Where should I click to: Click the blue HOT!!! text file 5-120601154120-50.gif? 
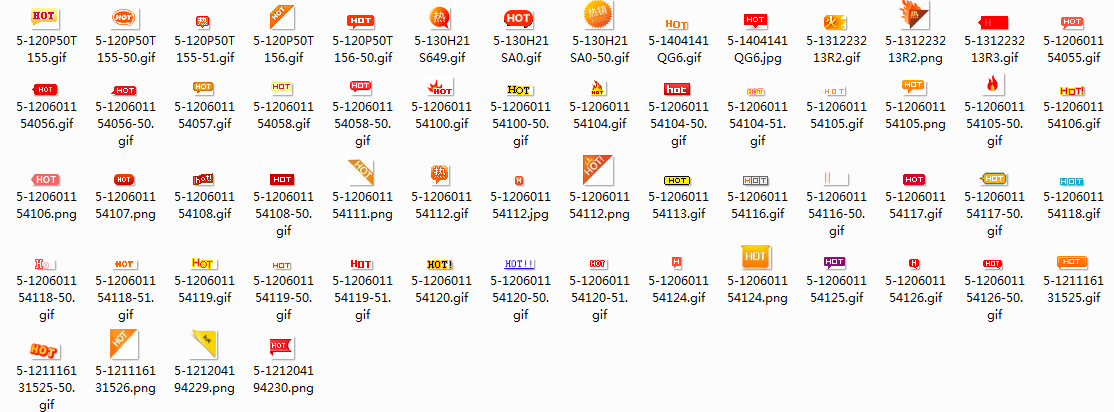point(518,264)
